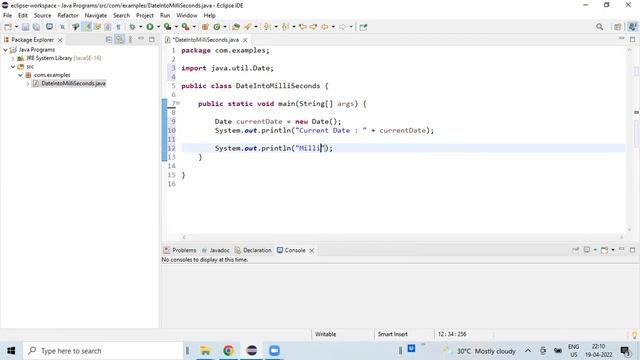Viewport: 640px width, 360px height.
Task: Click the New file toolbar icon
Action: tap(8, 27)
